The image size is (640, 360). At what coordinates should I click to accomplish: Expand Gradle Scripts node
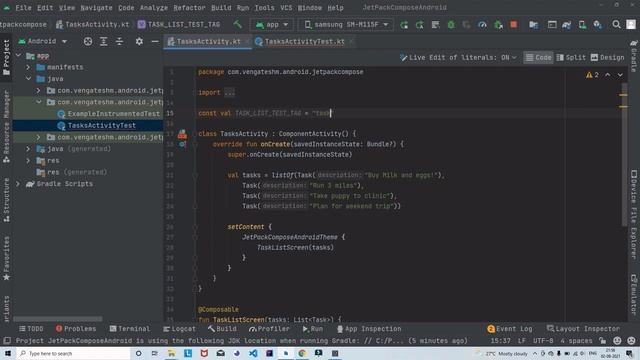pos(18,184)
